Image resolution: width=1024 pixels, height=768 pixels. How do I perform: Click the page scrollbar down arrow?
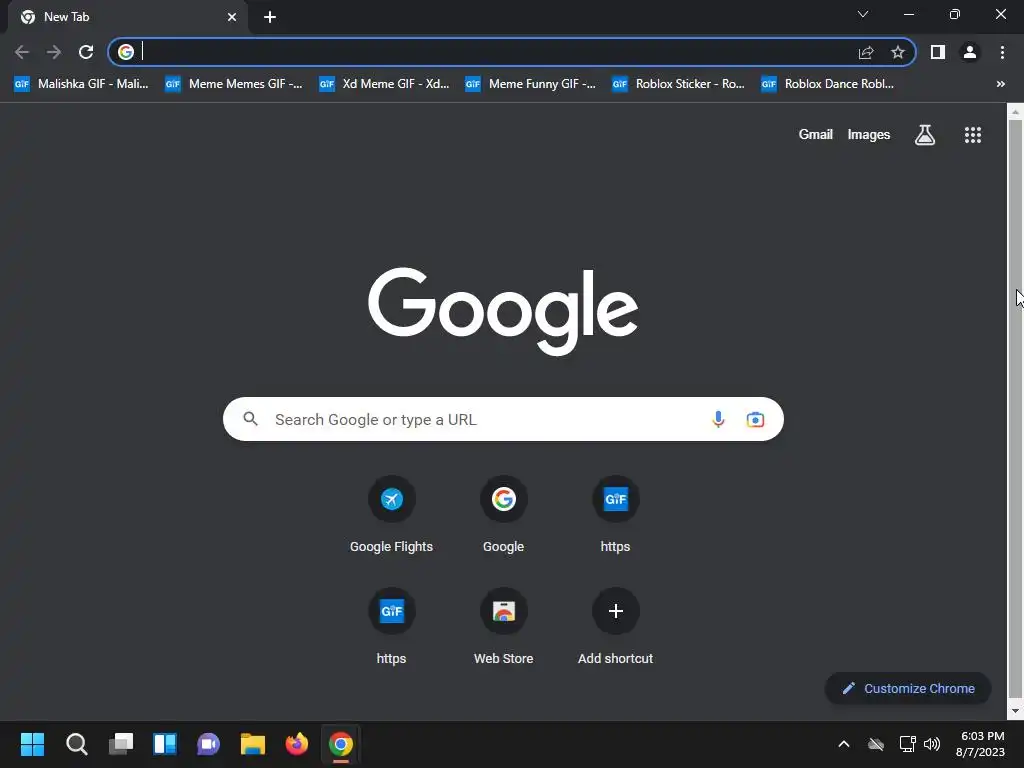[x=1015, y=711]
